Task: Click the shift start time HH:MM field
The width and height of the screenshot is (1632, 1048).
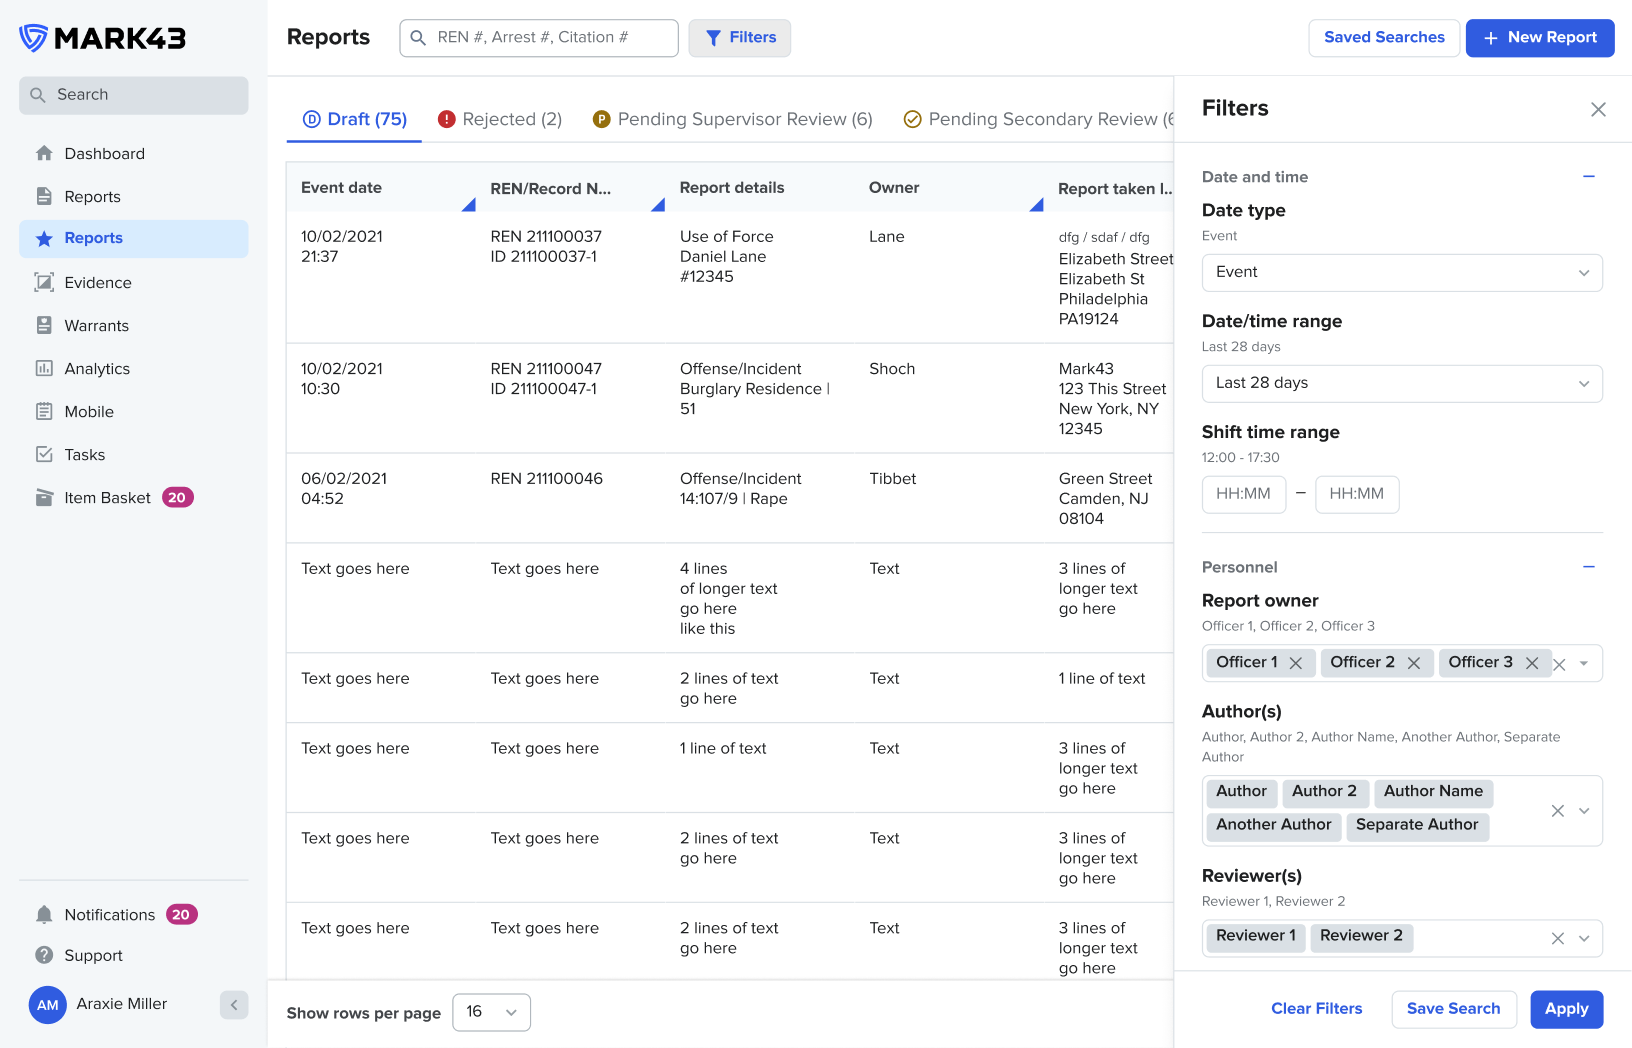Action: pos(1244,494)
